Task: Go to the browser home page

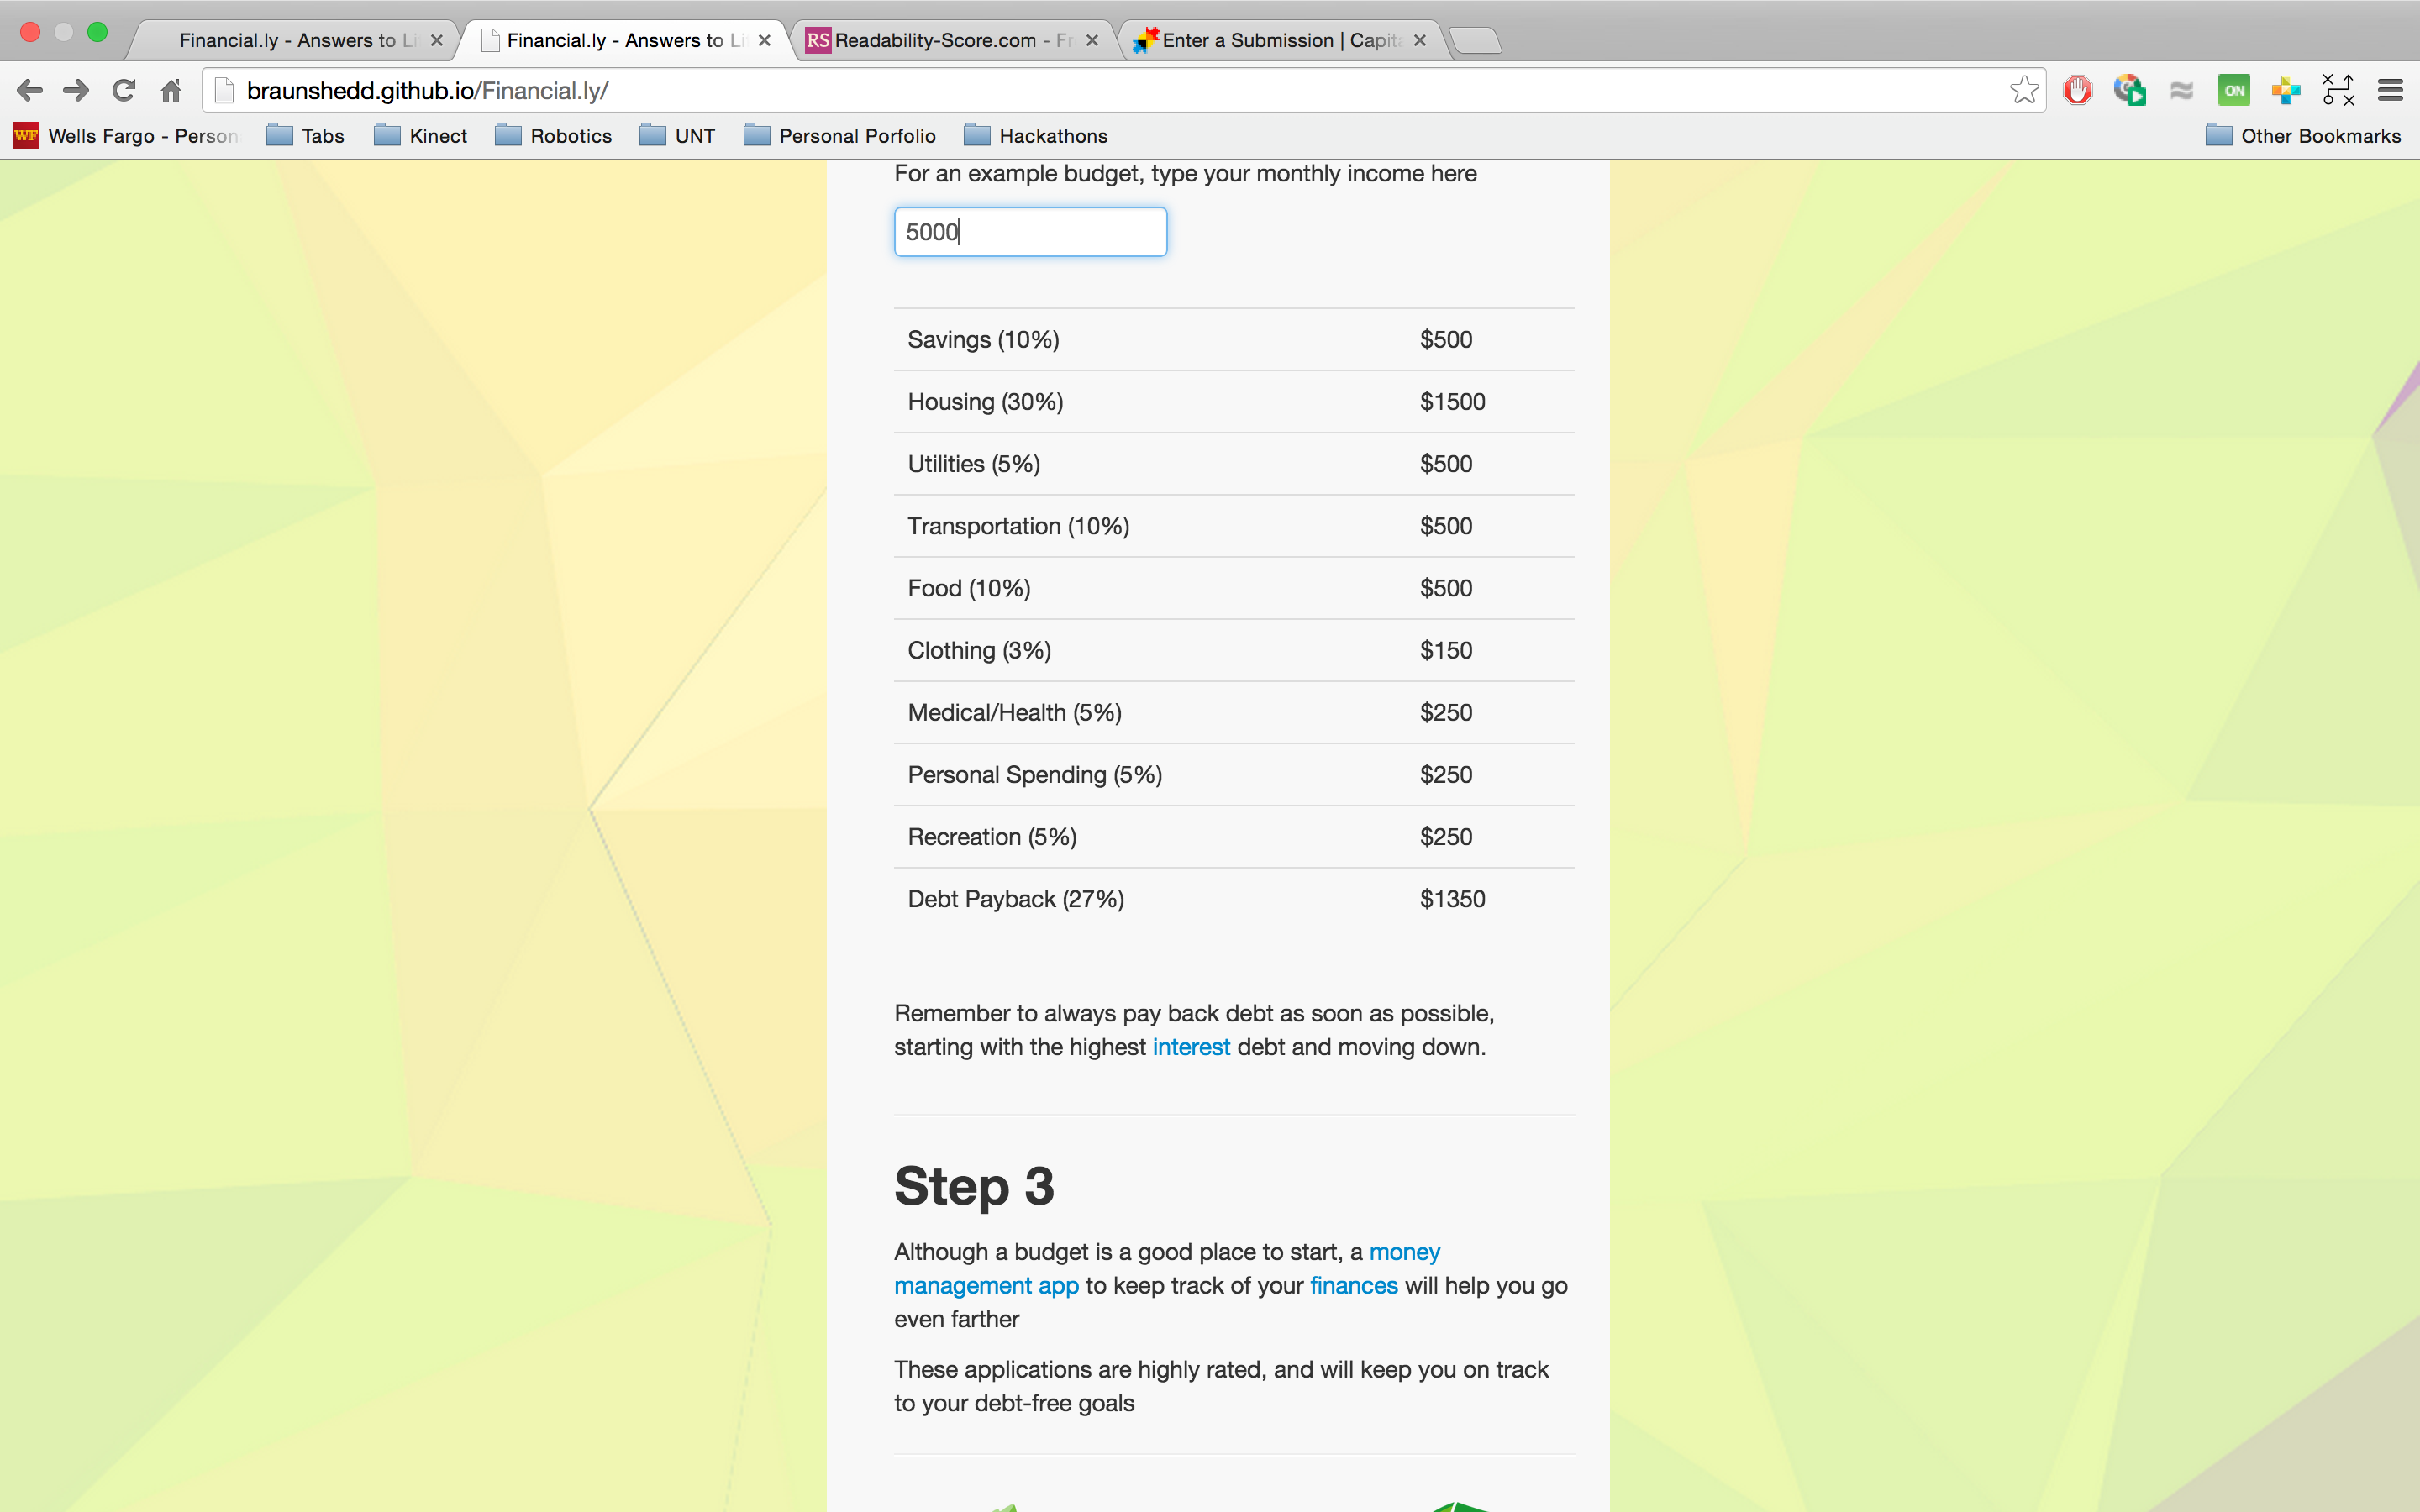Action: (171, 91)
